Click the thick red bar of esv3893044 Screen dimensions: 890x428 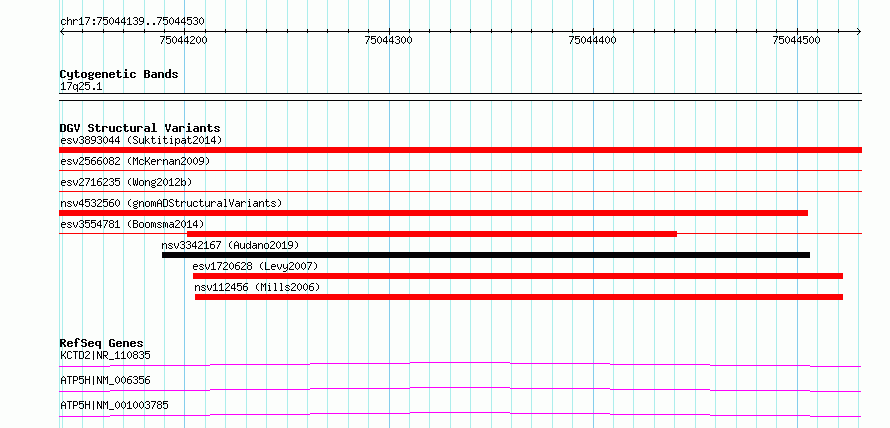click(x=460, y=150)
